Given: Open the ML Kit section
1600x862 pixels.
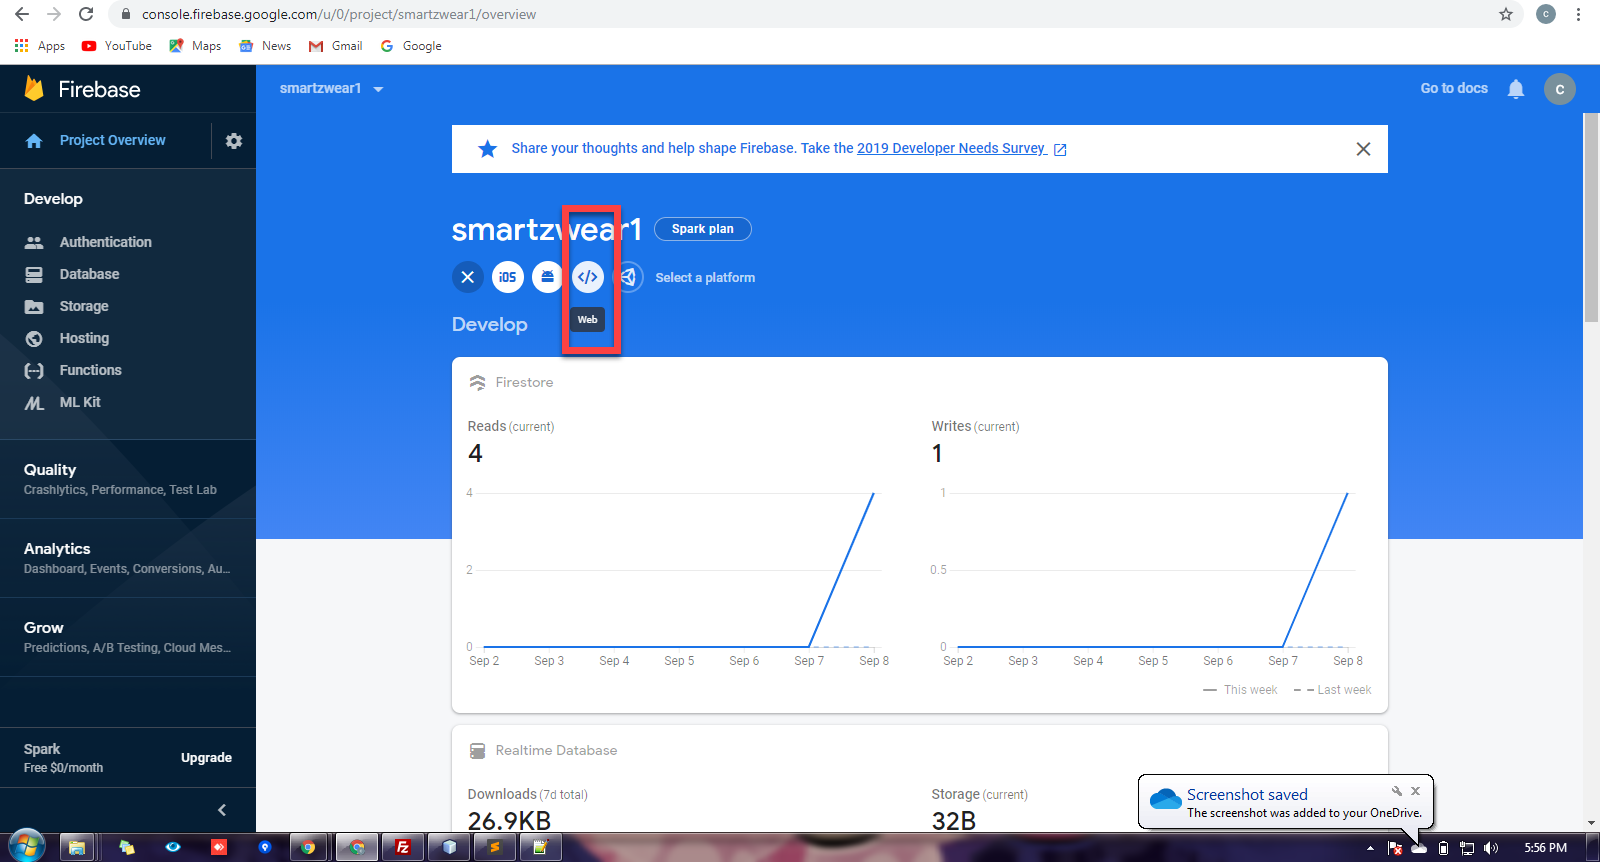Looking at the screenshot, I should coord(80,402).
